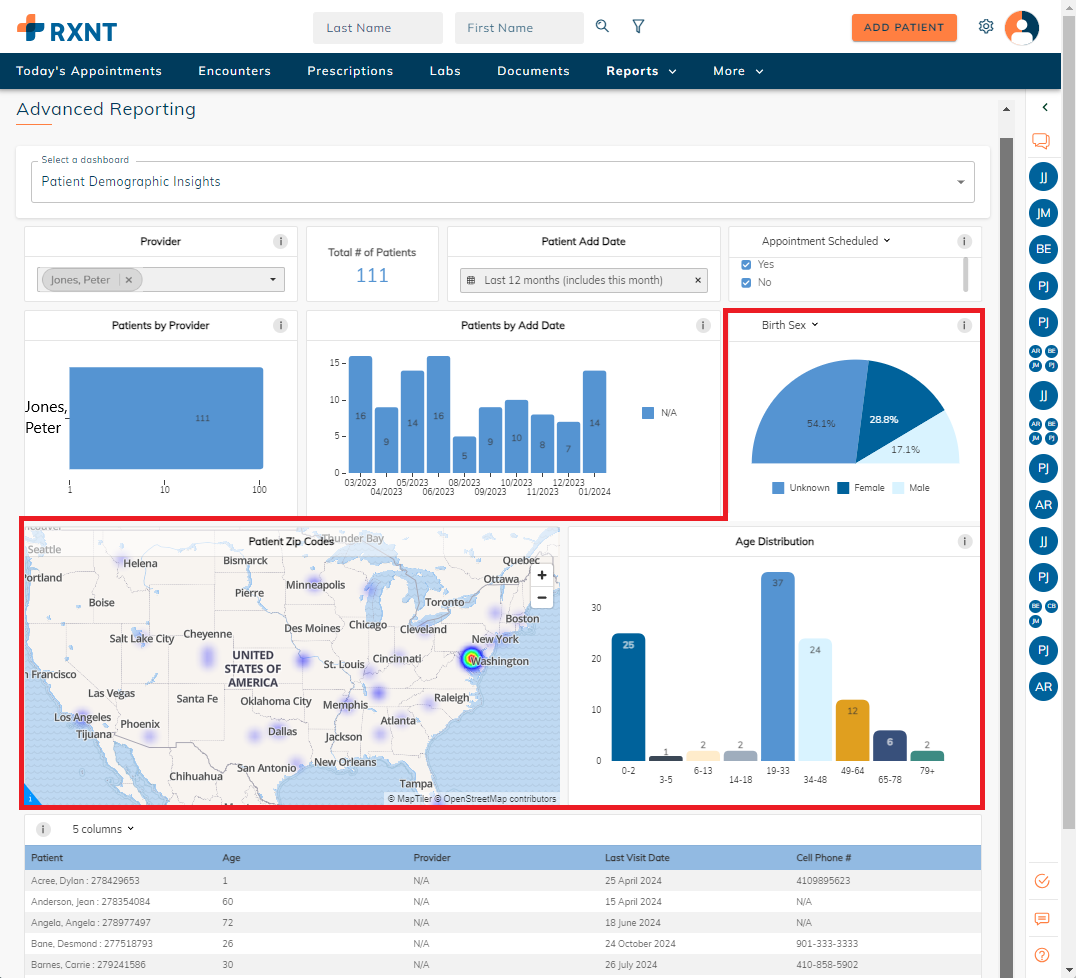Open the tasks checkmark icon in sidebar
The width and height of the screenshot is (1076, 978).
(x=1042, y=881)
